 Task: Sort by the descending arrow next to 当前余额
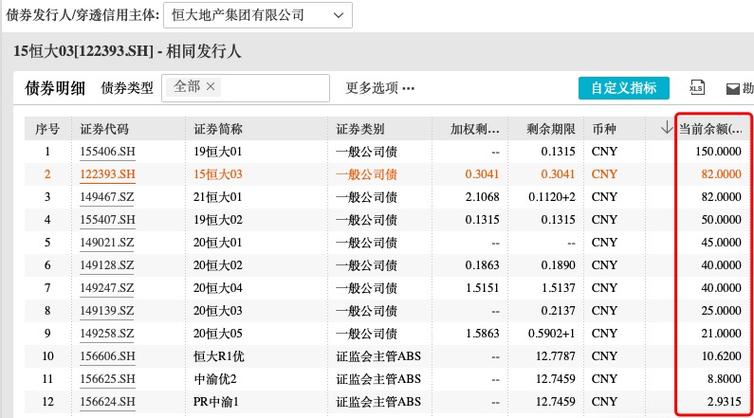666,128
